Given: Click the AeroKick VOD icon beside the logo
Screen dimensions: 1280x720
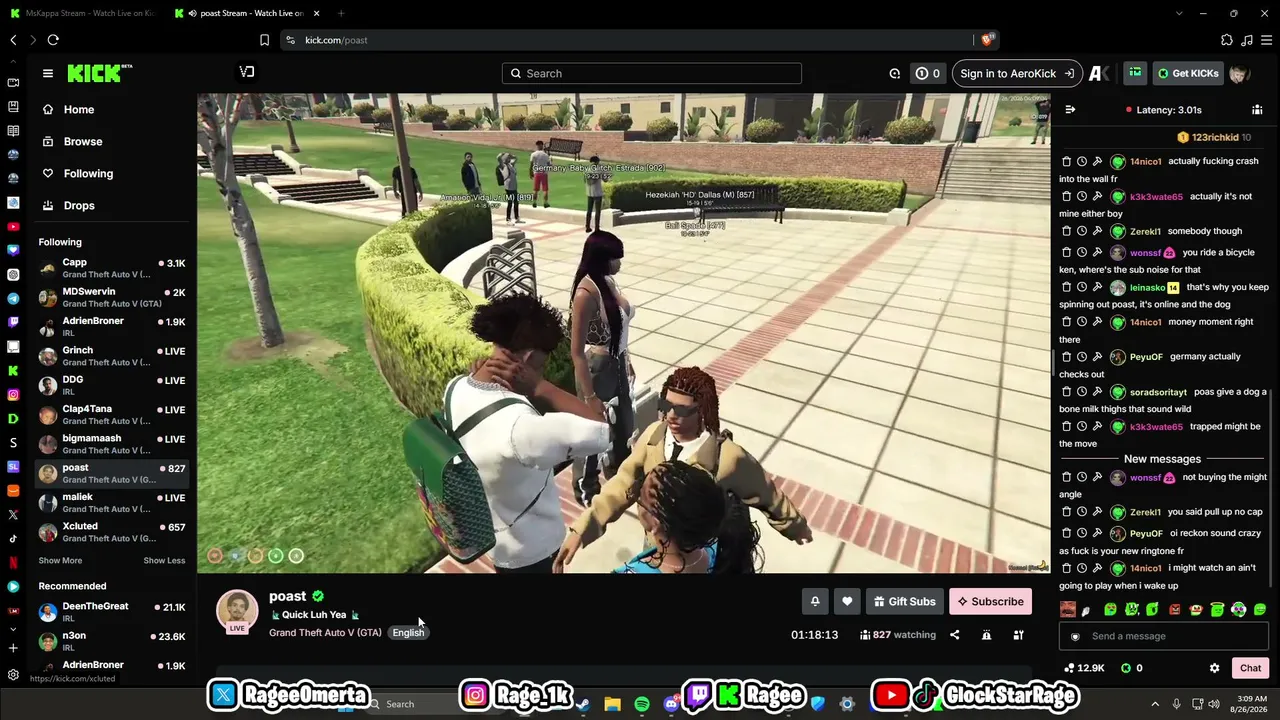Looking at the screenshot, I should (x=247, y=72).
